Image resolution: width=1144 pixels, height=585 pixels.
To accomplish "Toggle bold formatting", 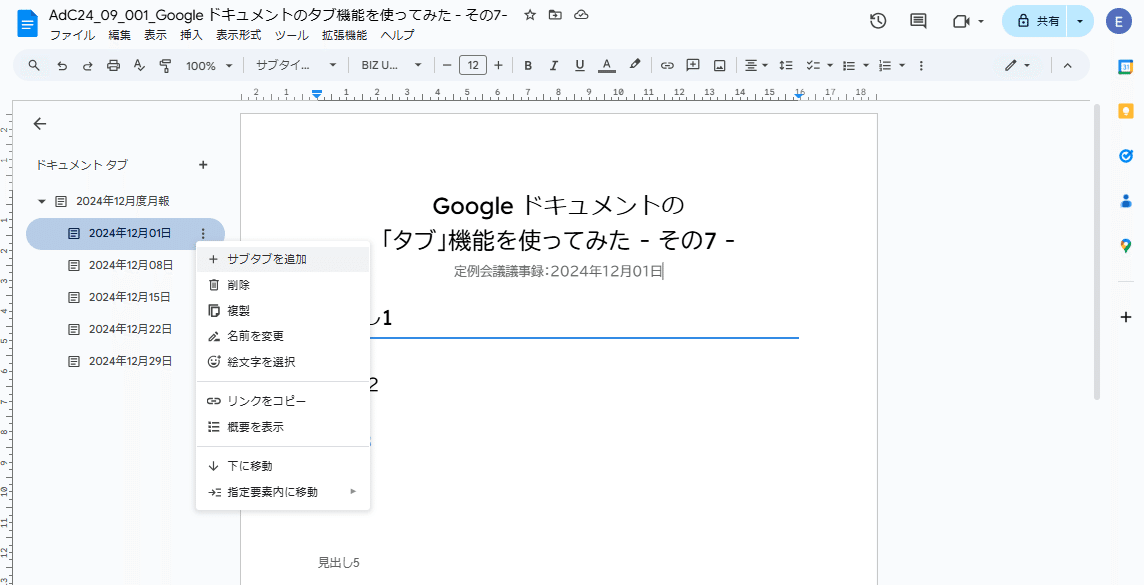I will pyautogui.click(x=528, y=66).
